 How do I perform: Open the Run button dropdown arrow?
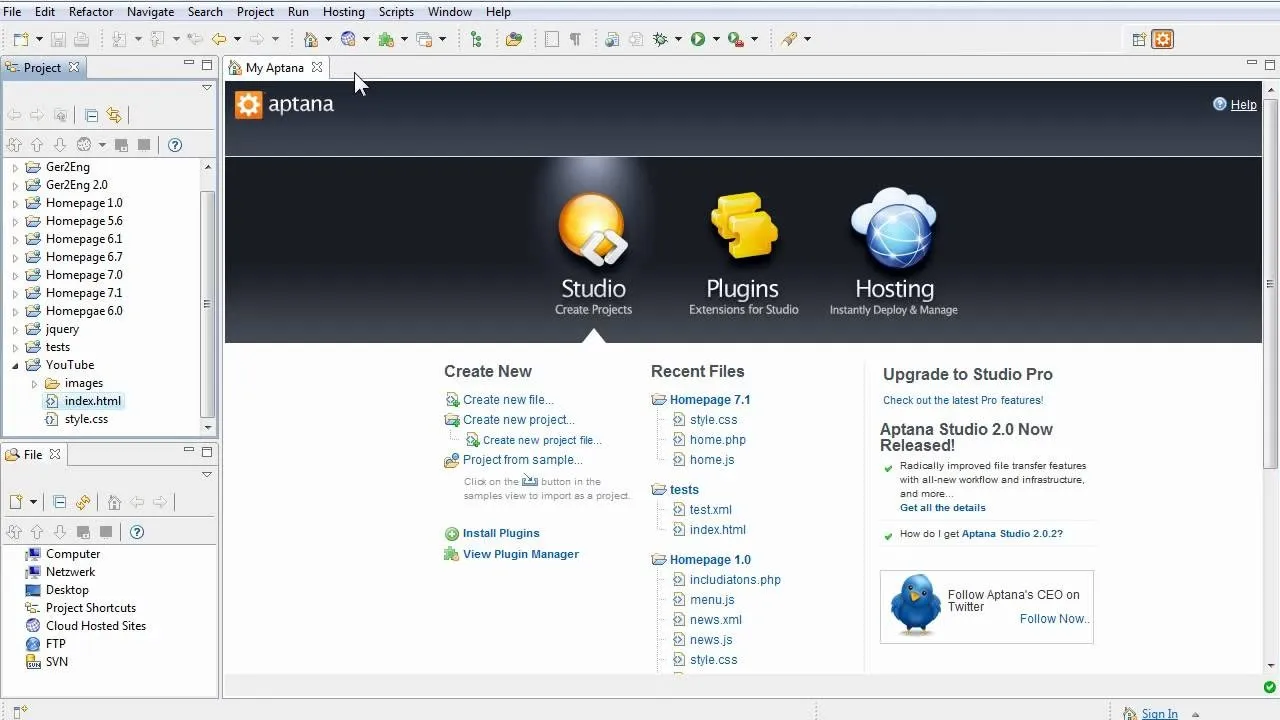point(716,39)
